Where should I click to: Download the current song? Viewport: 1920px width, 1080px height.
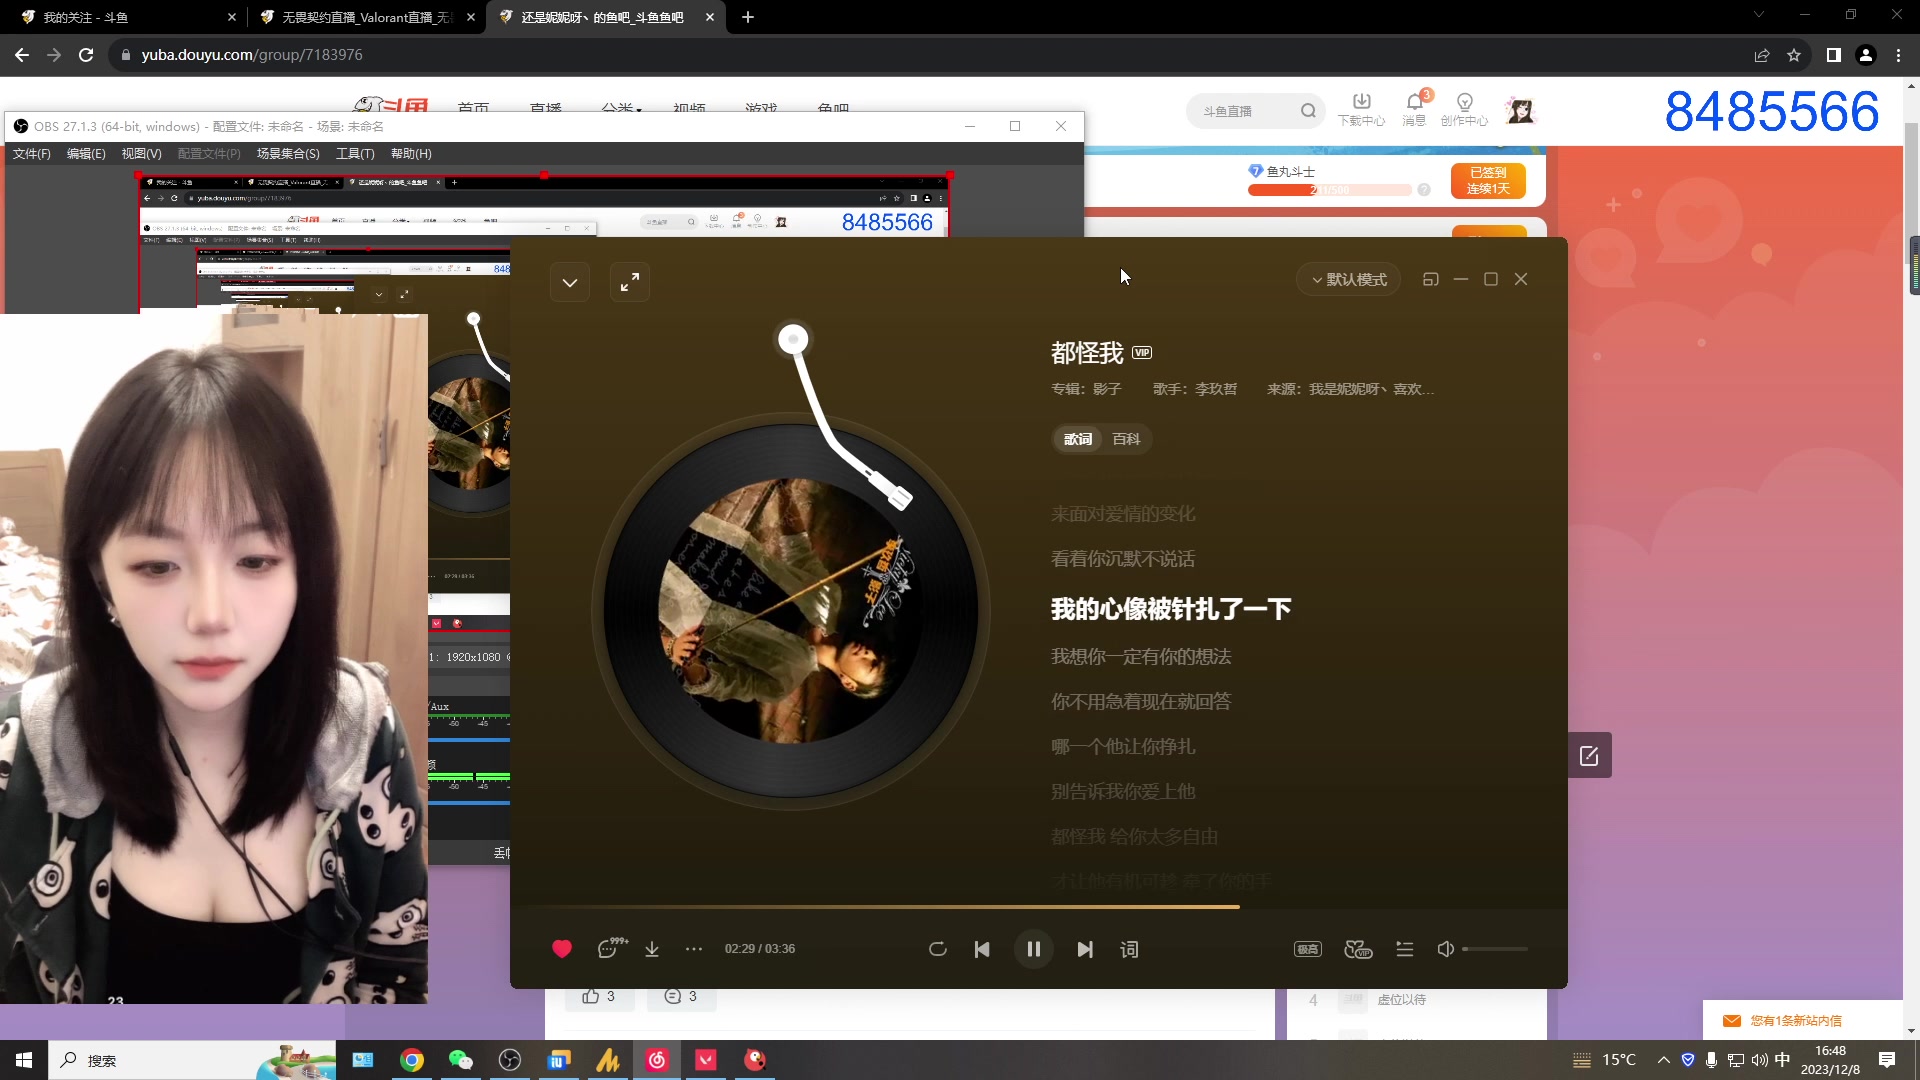click(652, 949)
